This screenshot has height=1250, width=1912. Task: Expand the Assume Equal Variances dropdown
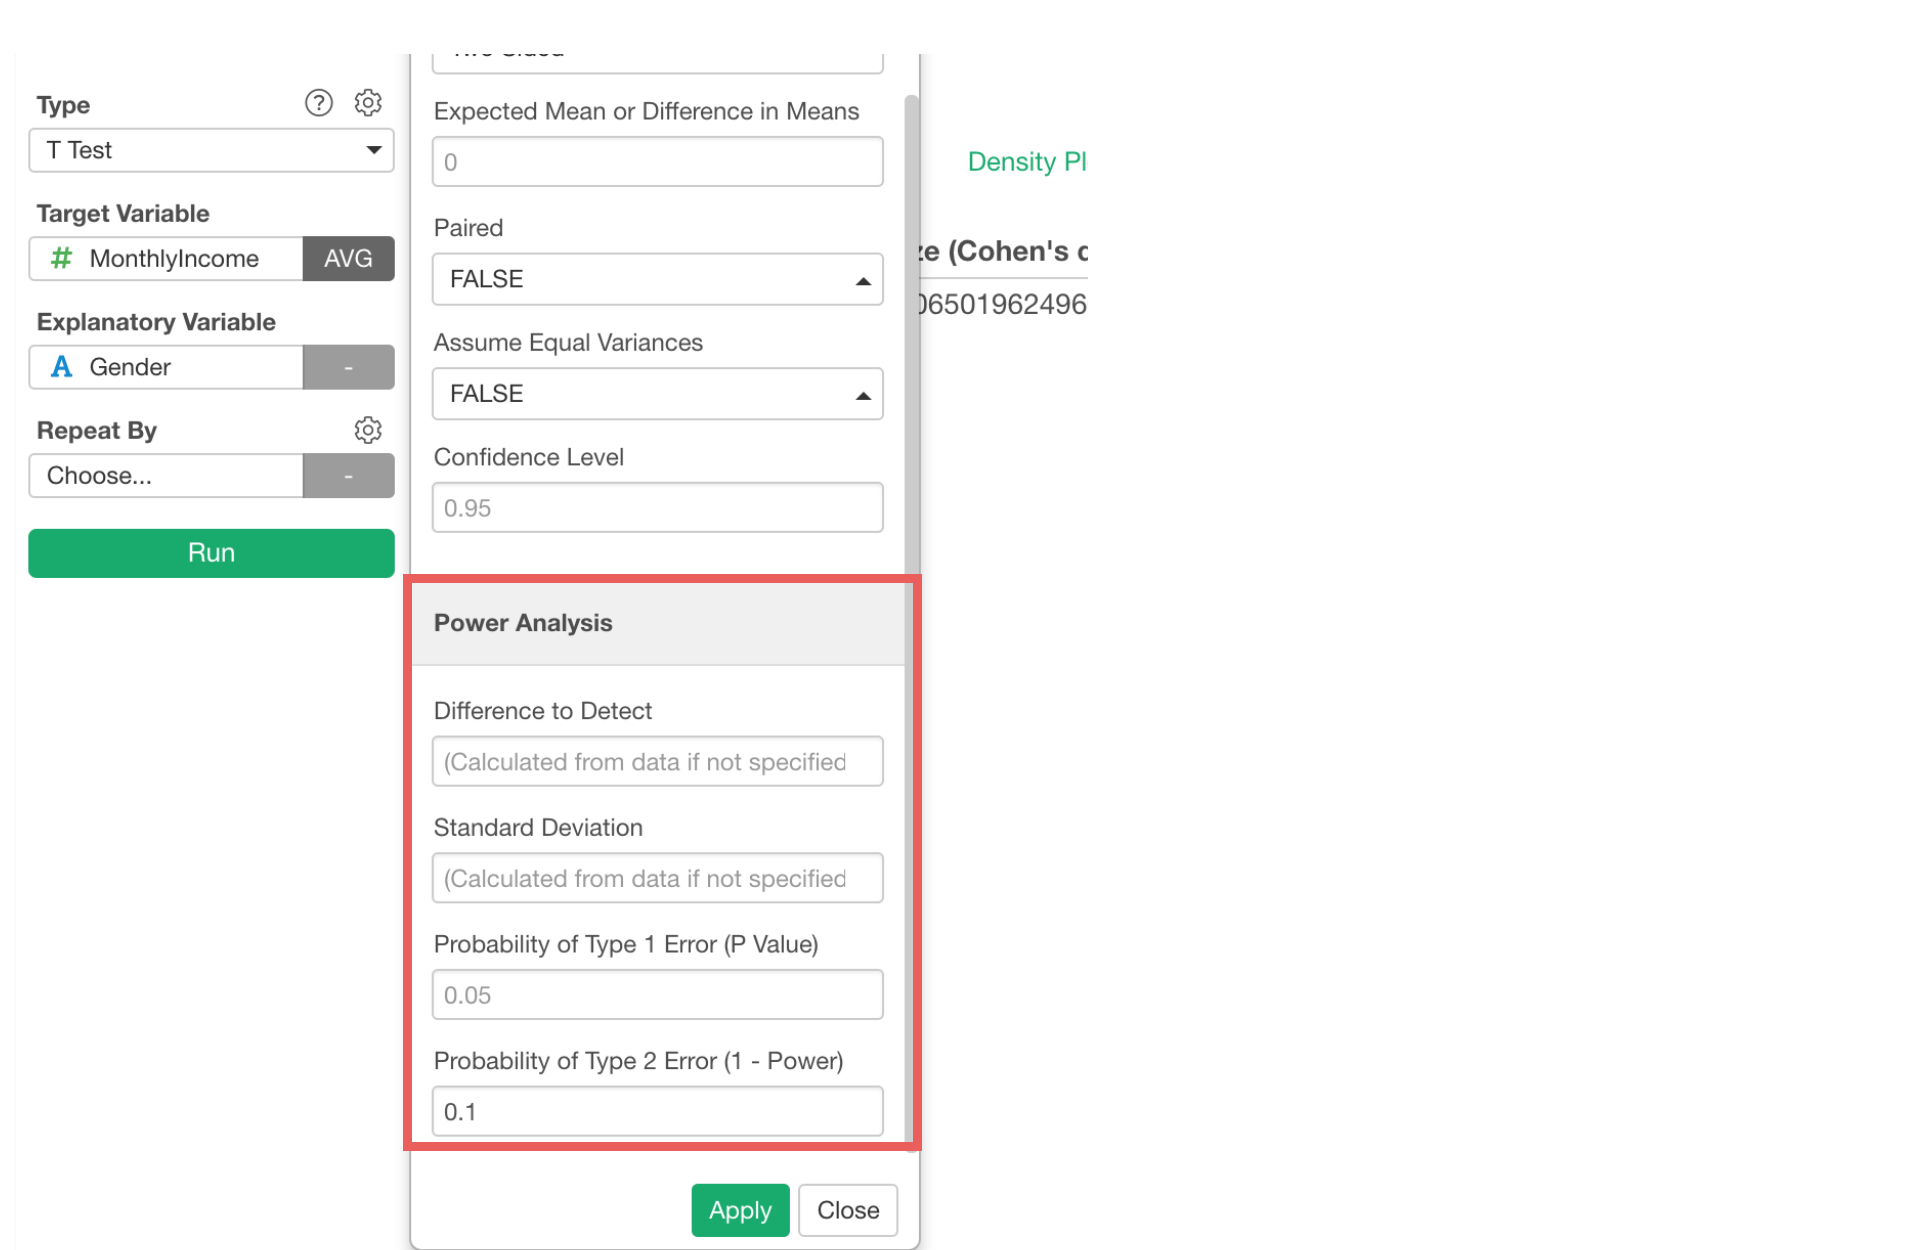point(657,394)
